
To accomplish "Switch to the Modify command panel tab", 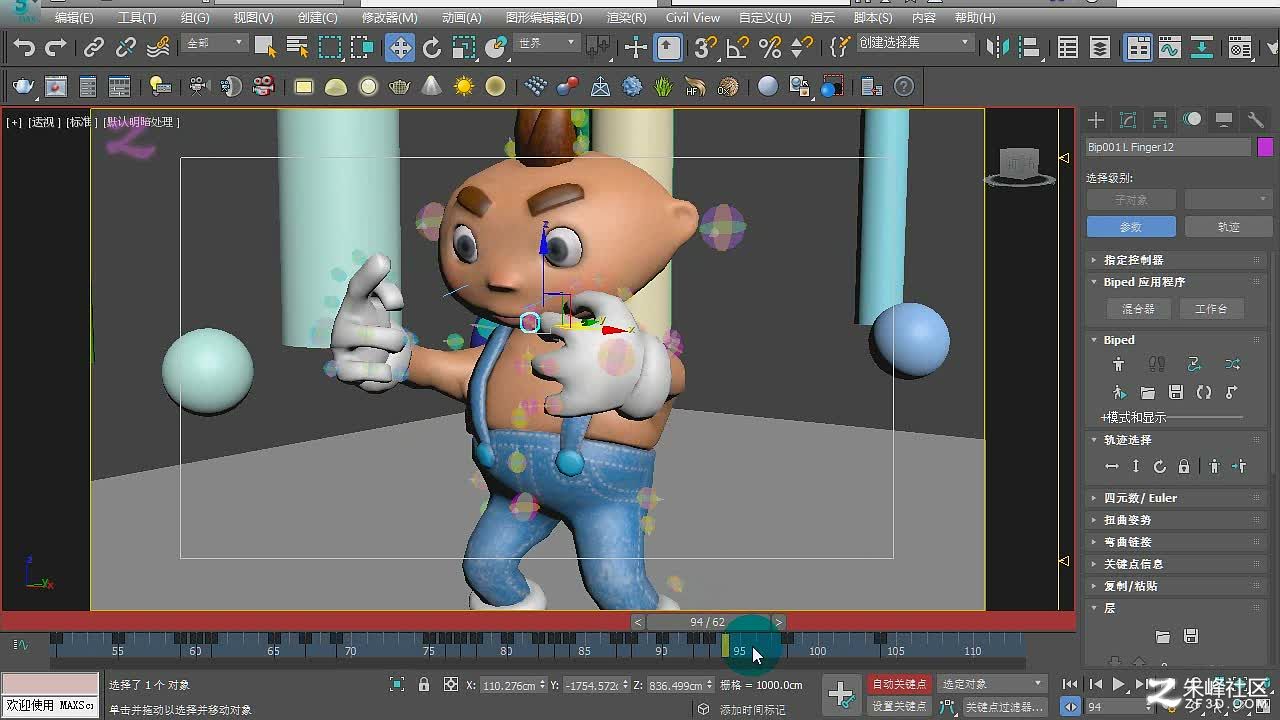I will click(x=1128, y=120).
